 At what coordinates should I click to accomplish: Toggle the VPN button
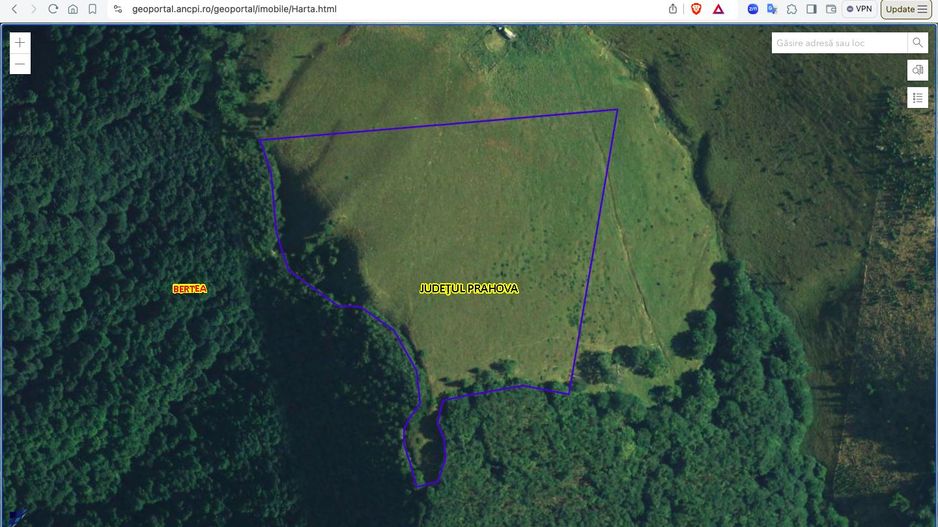pyautogui.click(x=859, y=9)
